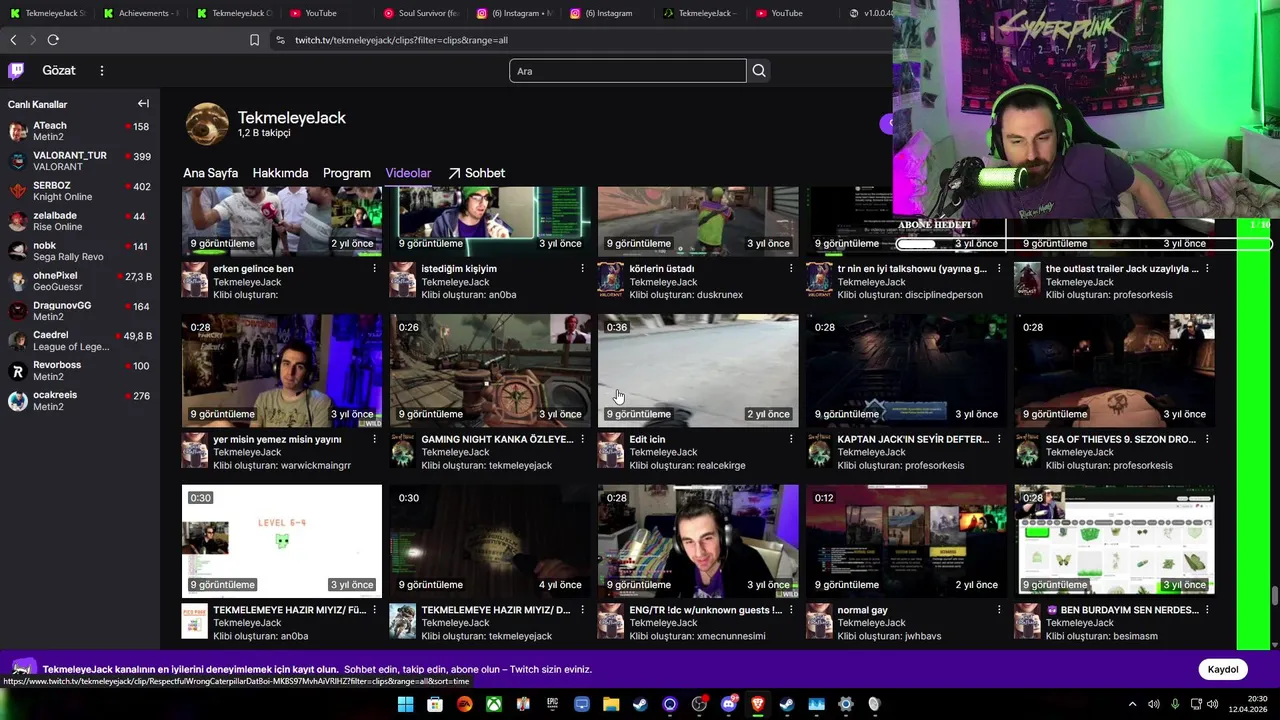Viewport: 1280px width, 720px height.
Task: Open site settings icon beside URL
Action: click(280, 40)
